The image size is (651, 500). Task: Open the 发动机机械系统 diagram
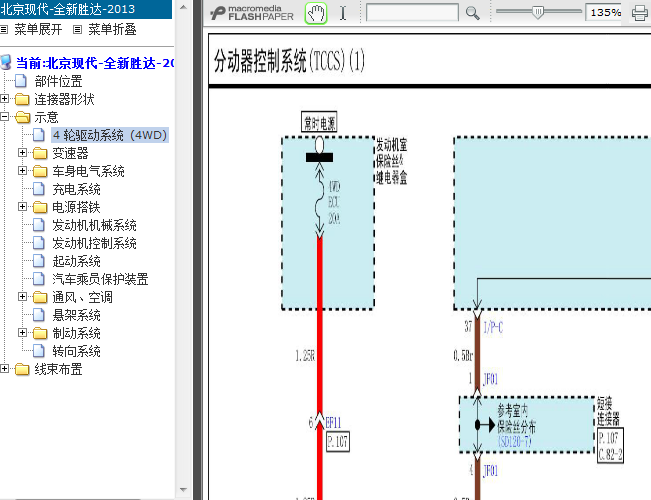[x=94, y=225]
